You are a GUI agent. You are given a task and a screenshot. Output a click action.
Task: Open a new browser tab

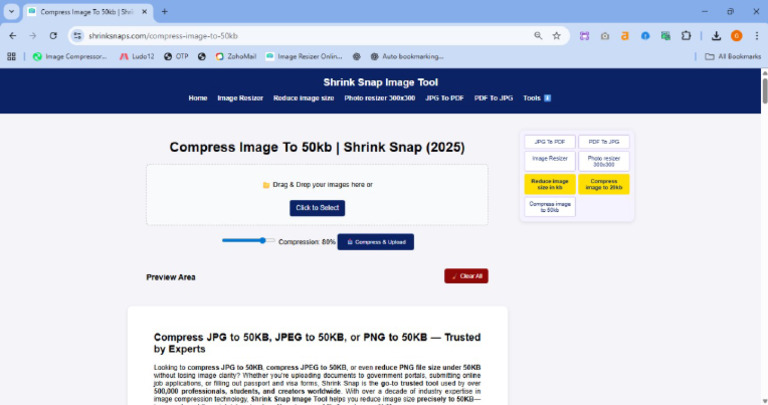pos(165,12)
